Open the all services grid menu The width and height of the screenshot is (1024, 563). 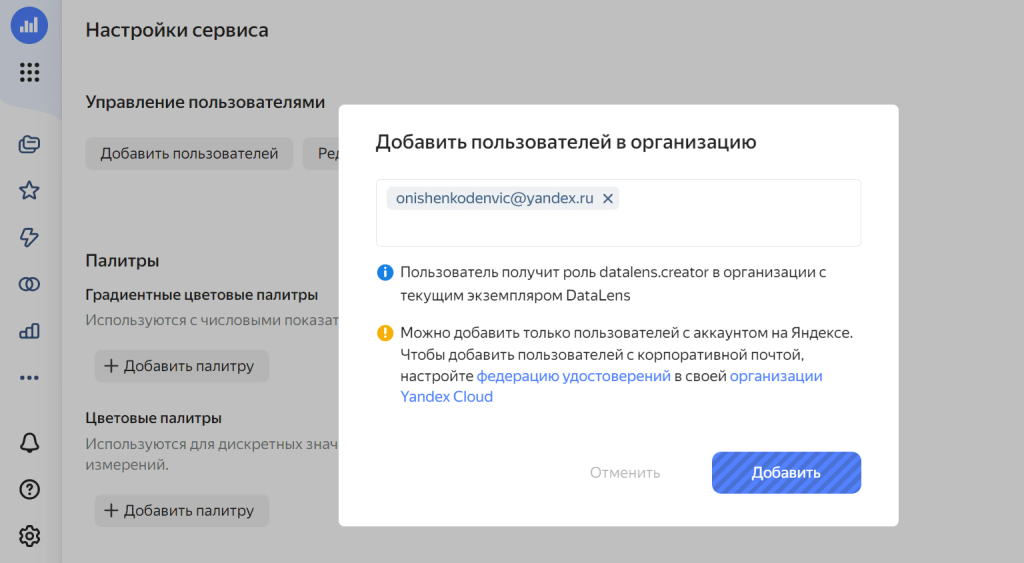coord(29,72)
